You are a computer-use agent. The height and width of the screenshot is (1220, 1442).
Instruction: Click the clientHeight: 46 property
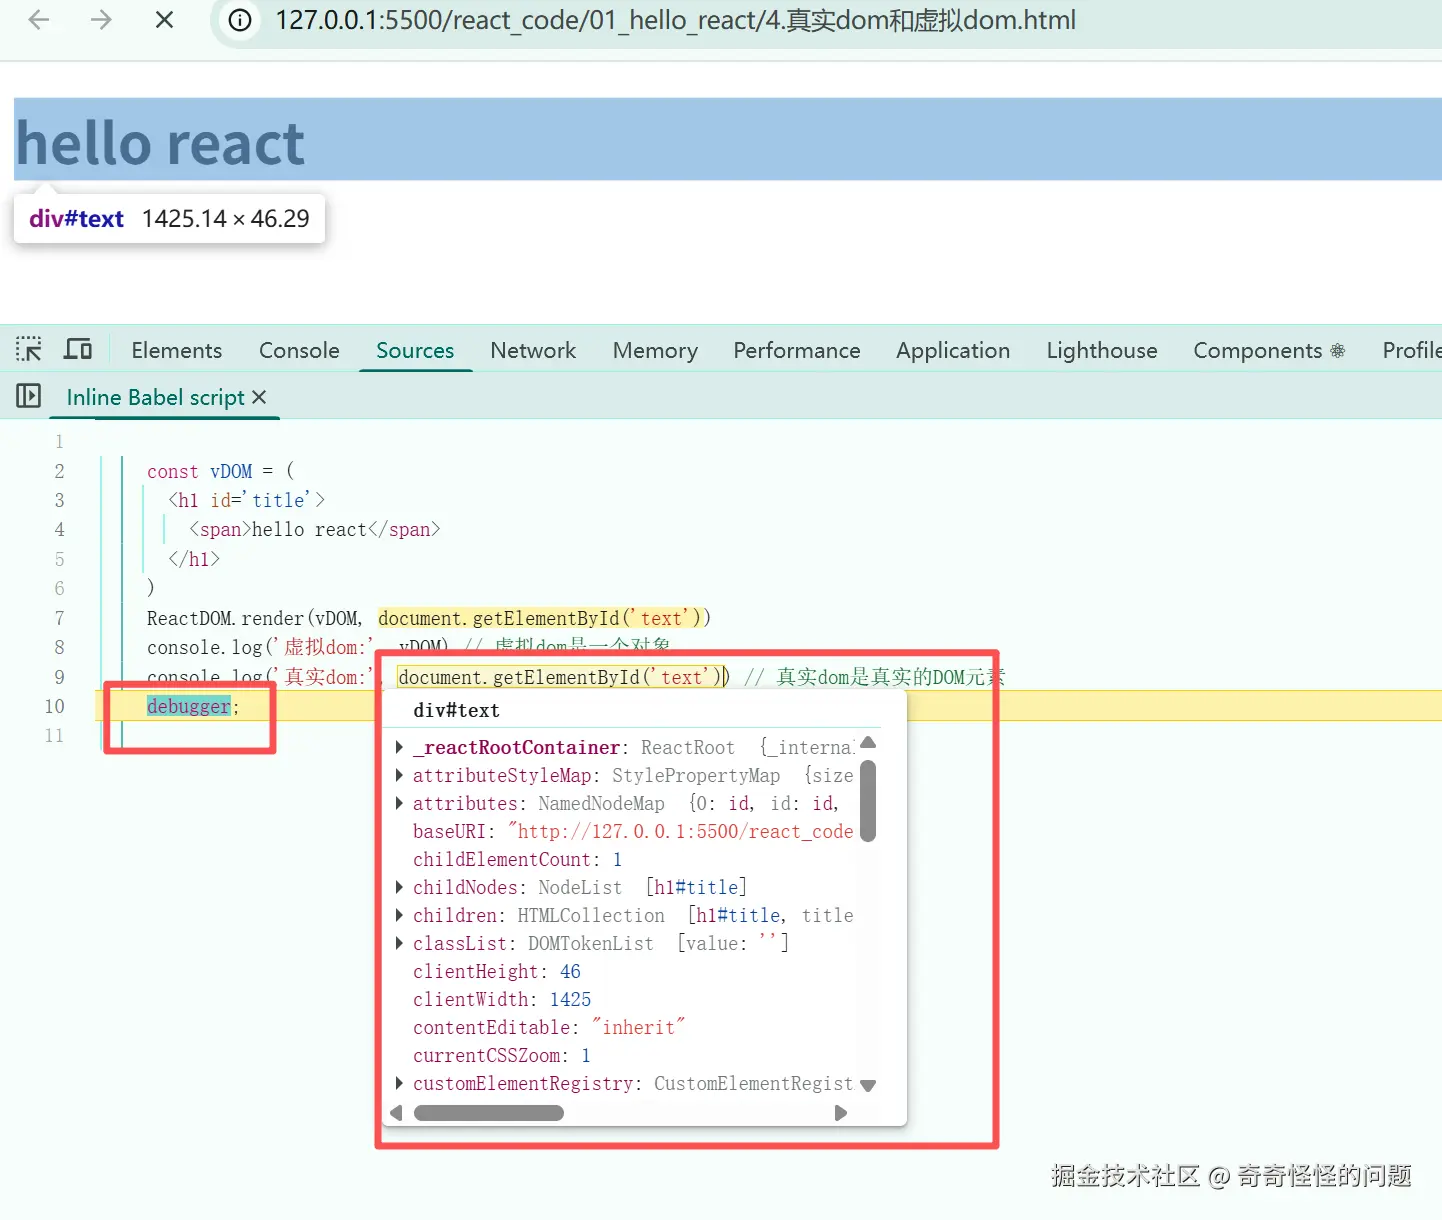(497, 971)
